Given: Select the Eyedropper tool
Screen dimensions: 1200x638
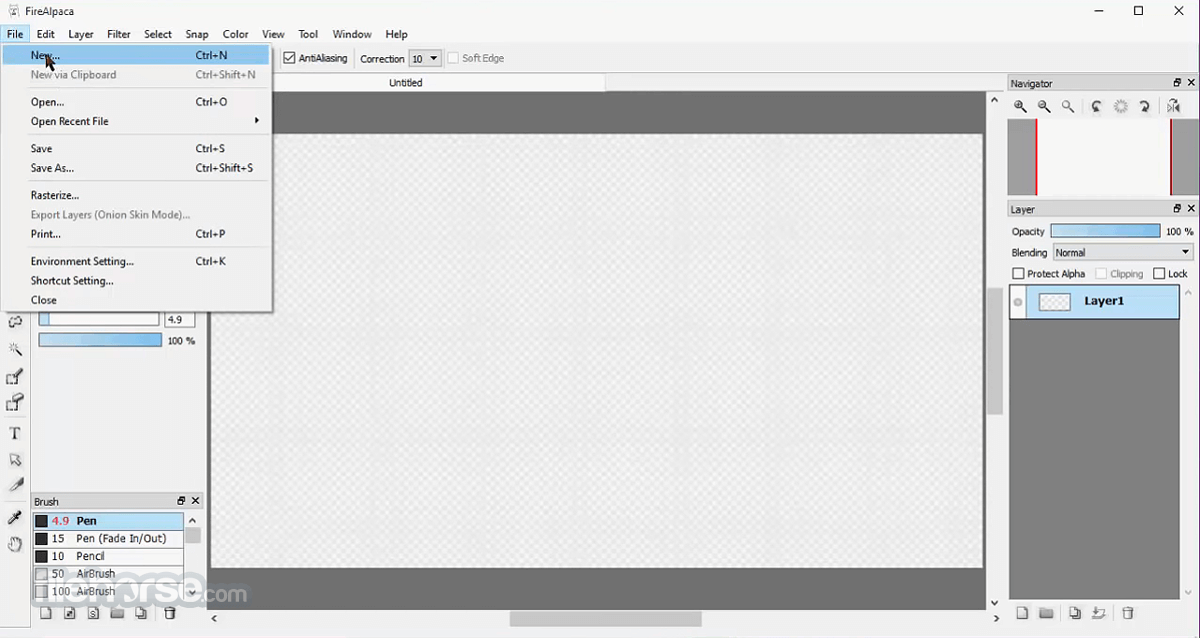Looking at the screenshot, I should (15, 518).
